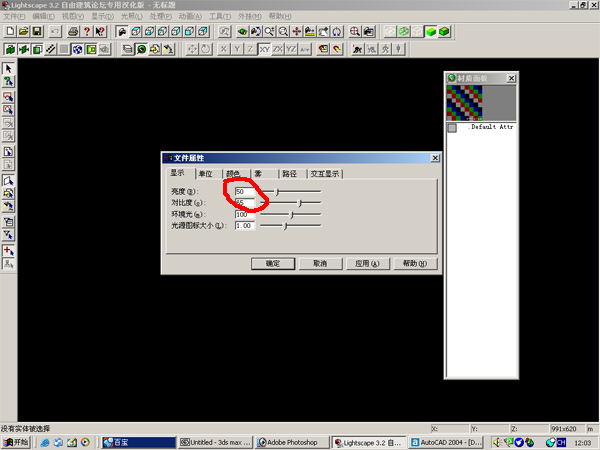Toggle the XY plane constraint button
Screen dimensions: 600x450
point(264,49)
